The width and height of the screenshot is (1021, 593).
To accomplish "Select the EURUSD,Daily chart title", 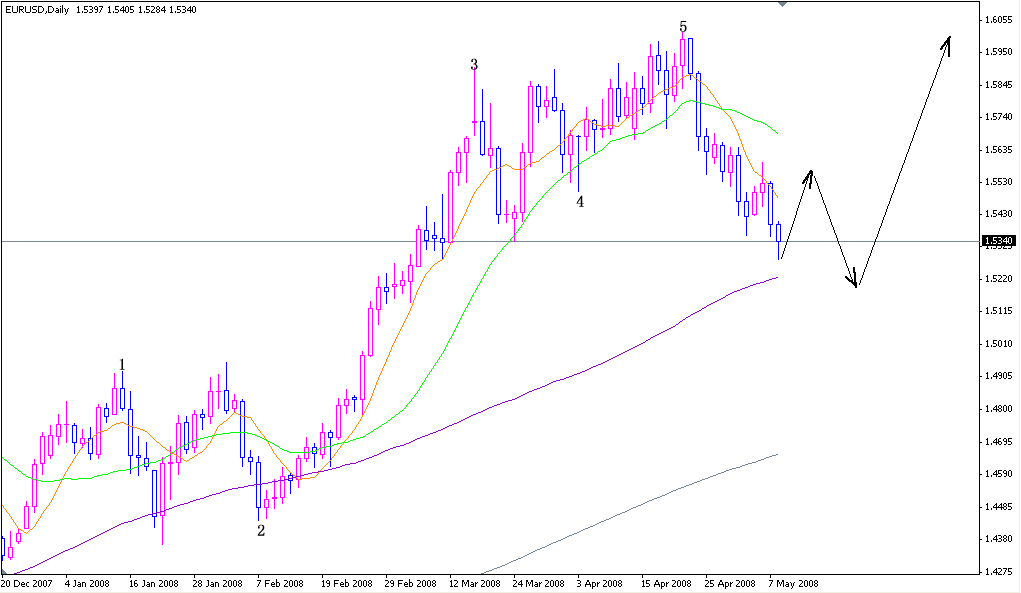I will pos(38,10).
